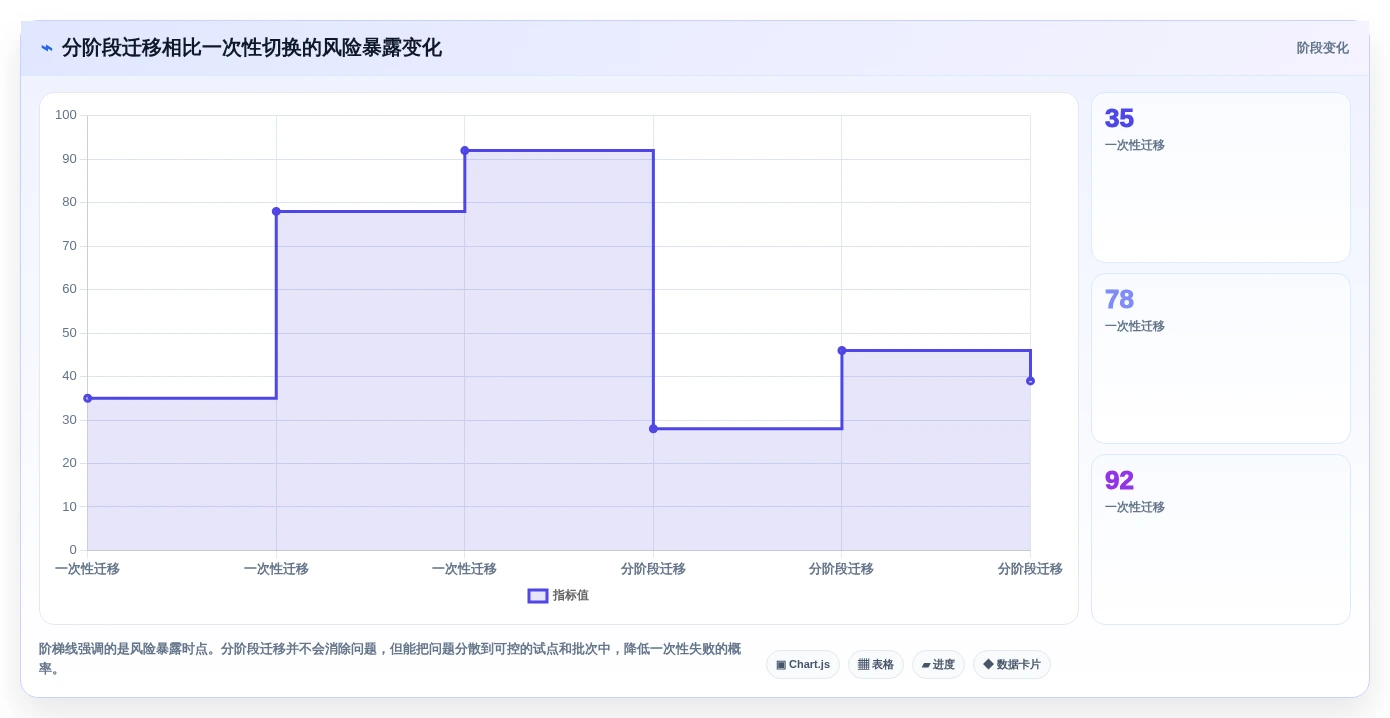The width and height of the screenshot is (1390, 718).
Task: Click the lightning icon beside the title
Action: click(x=47, y=48)
